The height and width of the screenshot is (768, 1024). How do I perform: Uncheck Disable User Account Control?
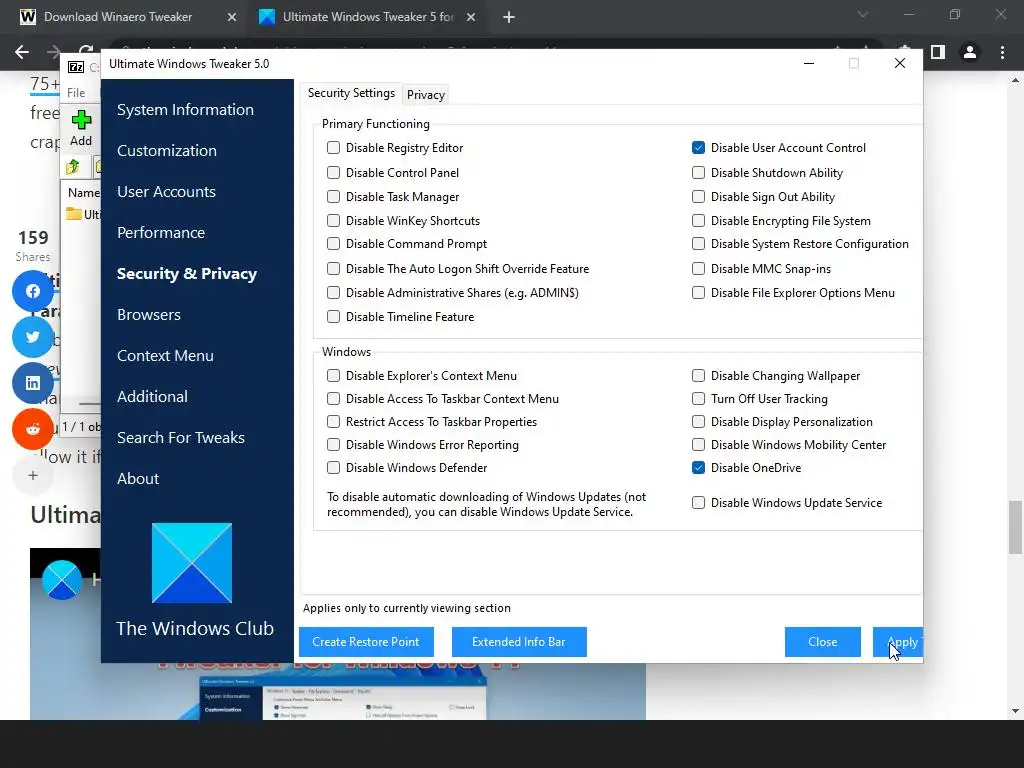coord(698,148)
